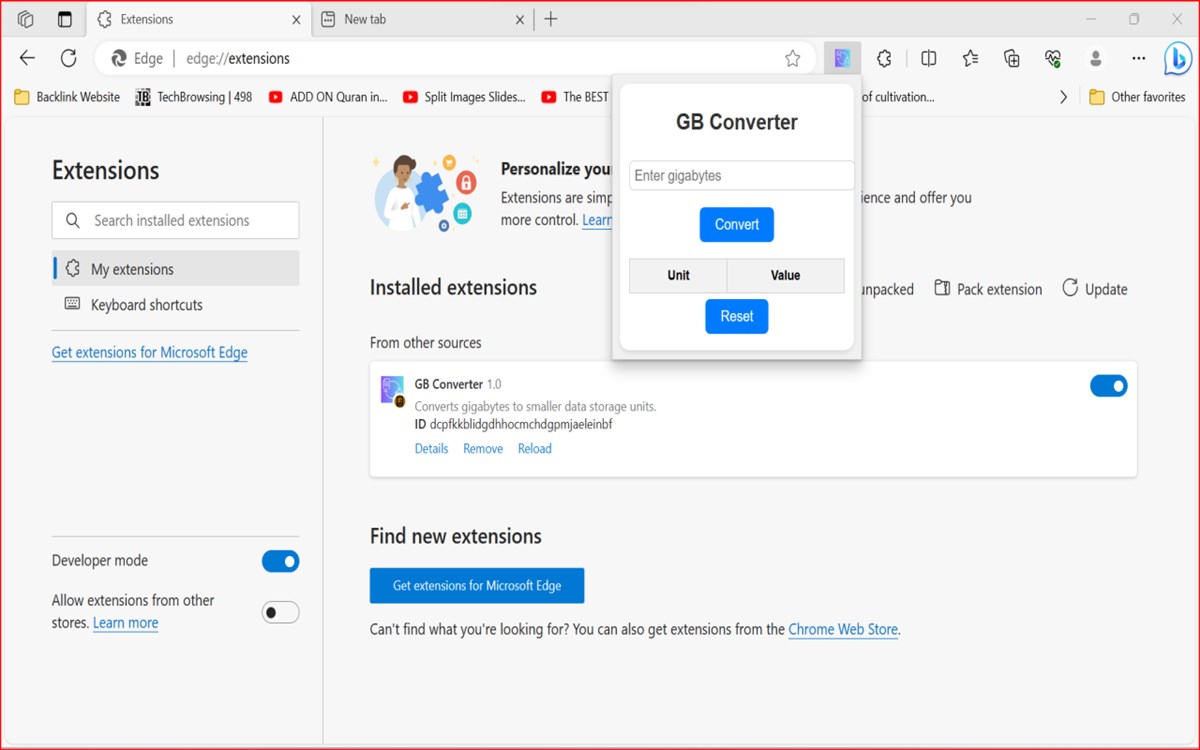Open the ADD ON Quran in... bookmark
Image resolution: width=1200 pixels, height=750 pixels.
pyautogui.click(x=328, y=97)
